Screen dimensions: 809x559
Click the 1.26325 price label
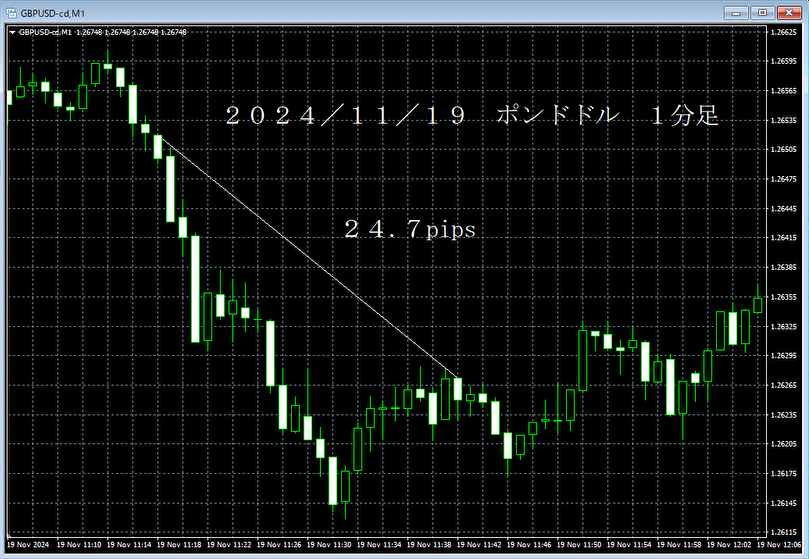783,326
